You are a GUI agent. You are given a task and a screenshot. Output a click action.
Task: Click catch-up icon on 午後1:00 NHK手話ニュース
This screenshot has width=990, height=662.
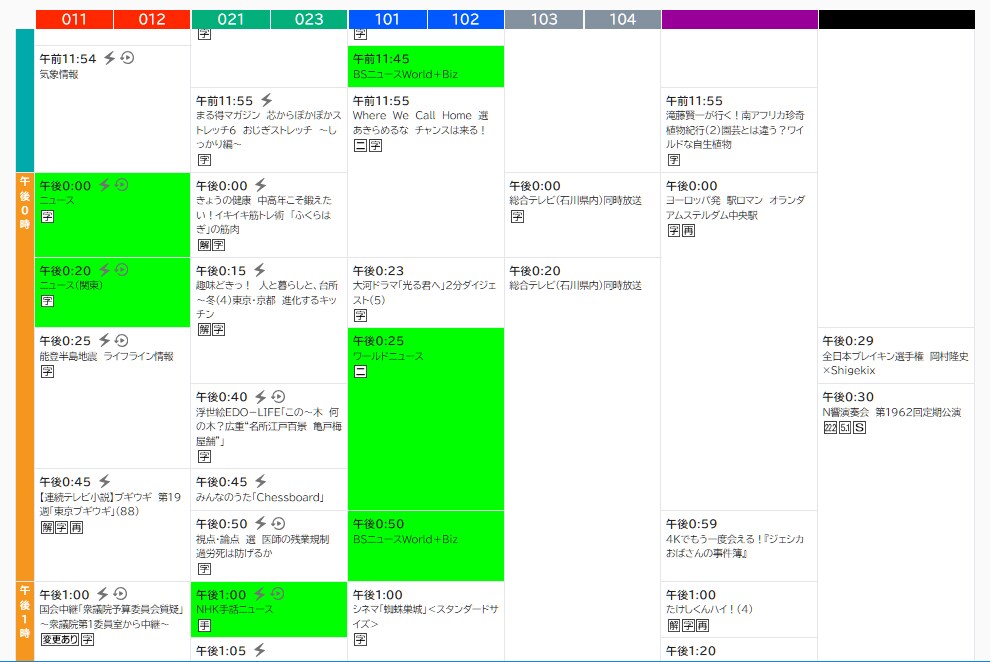(277, 594)
